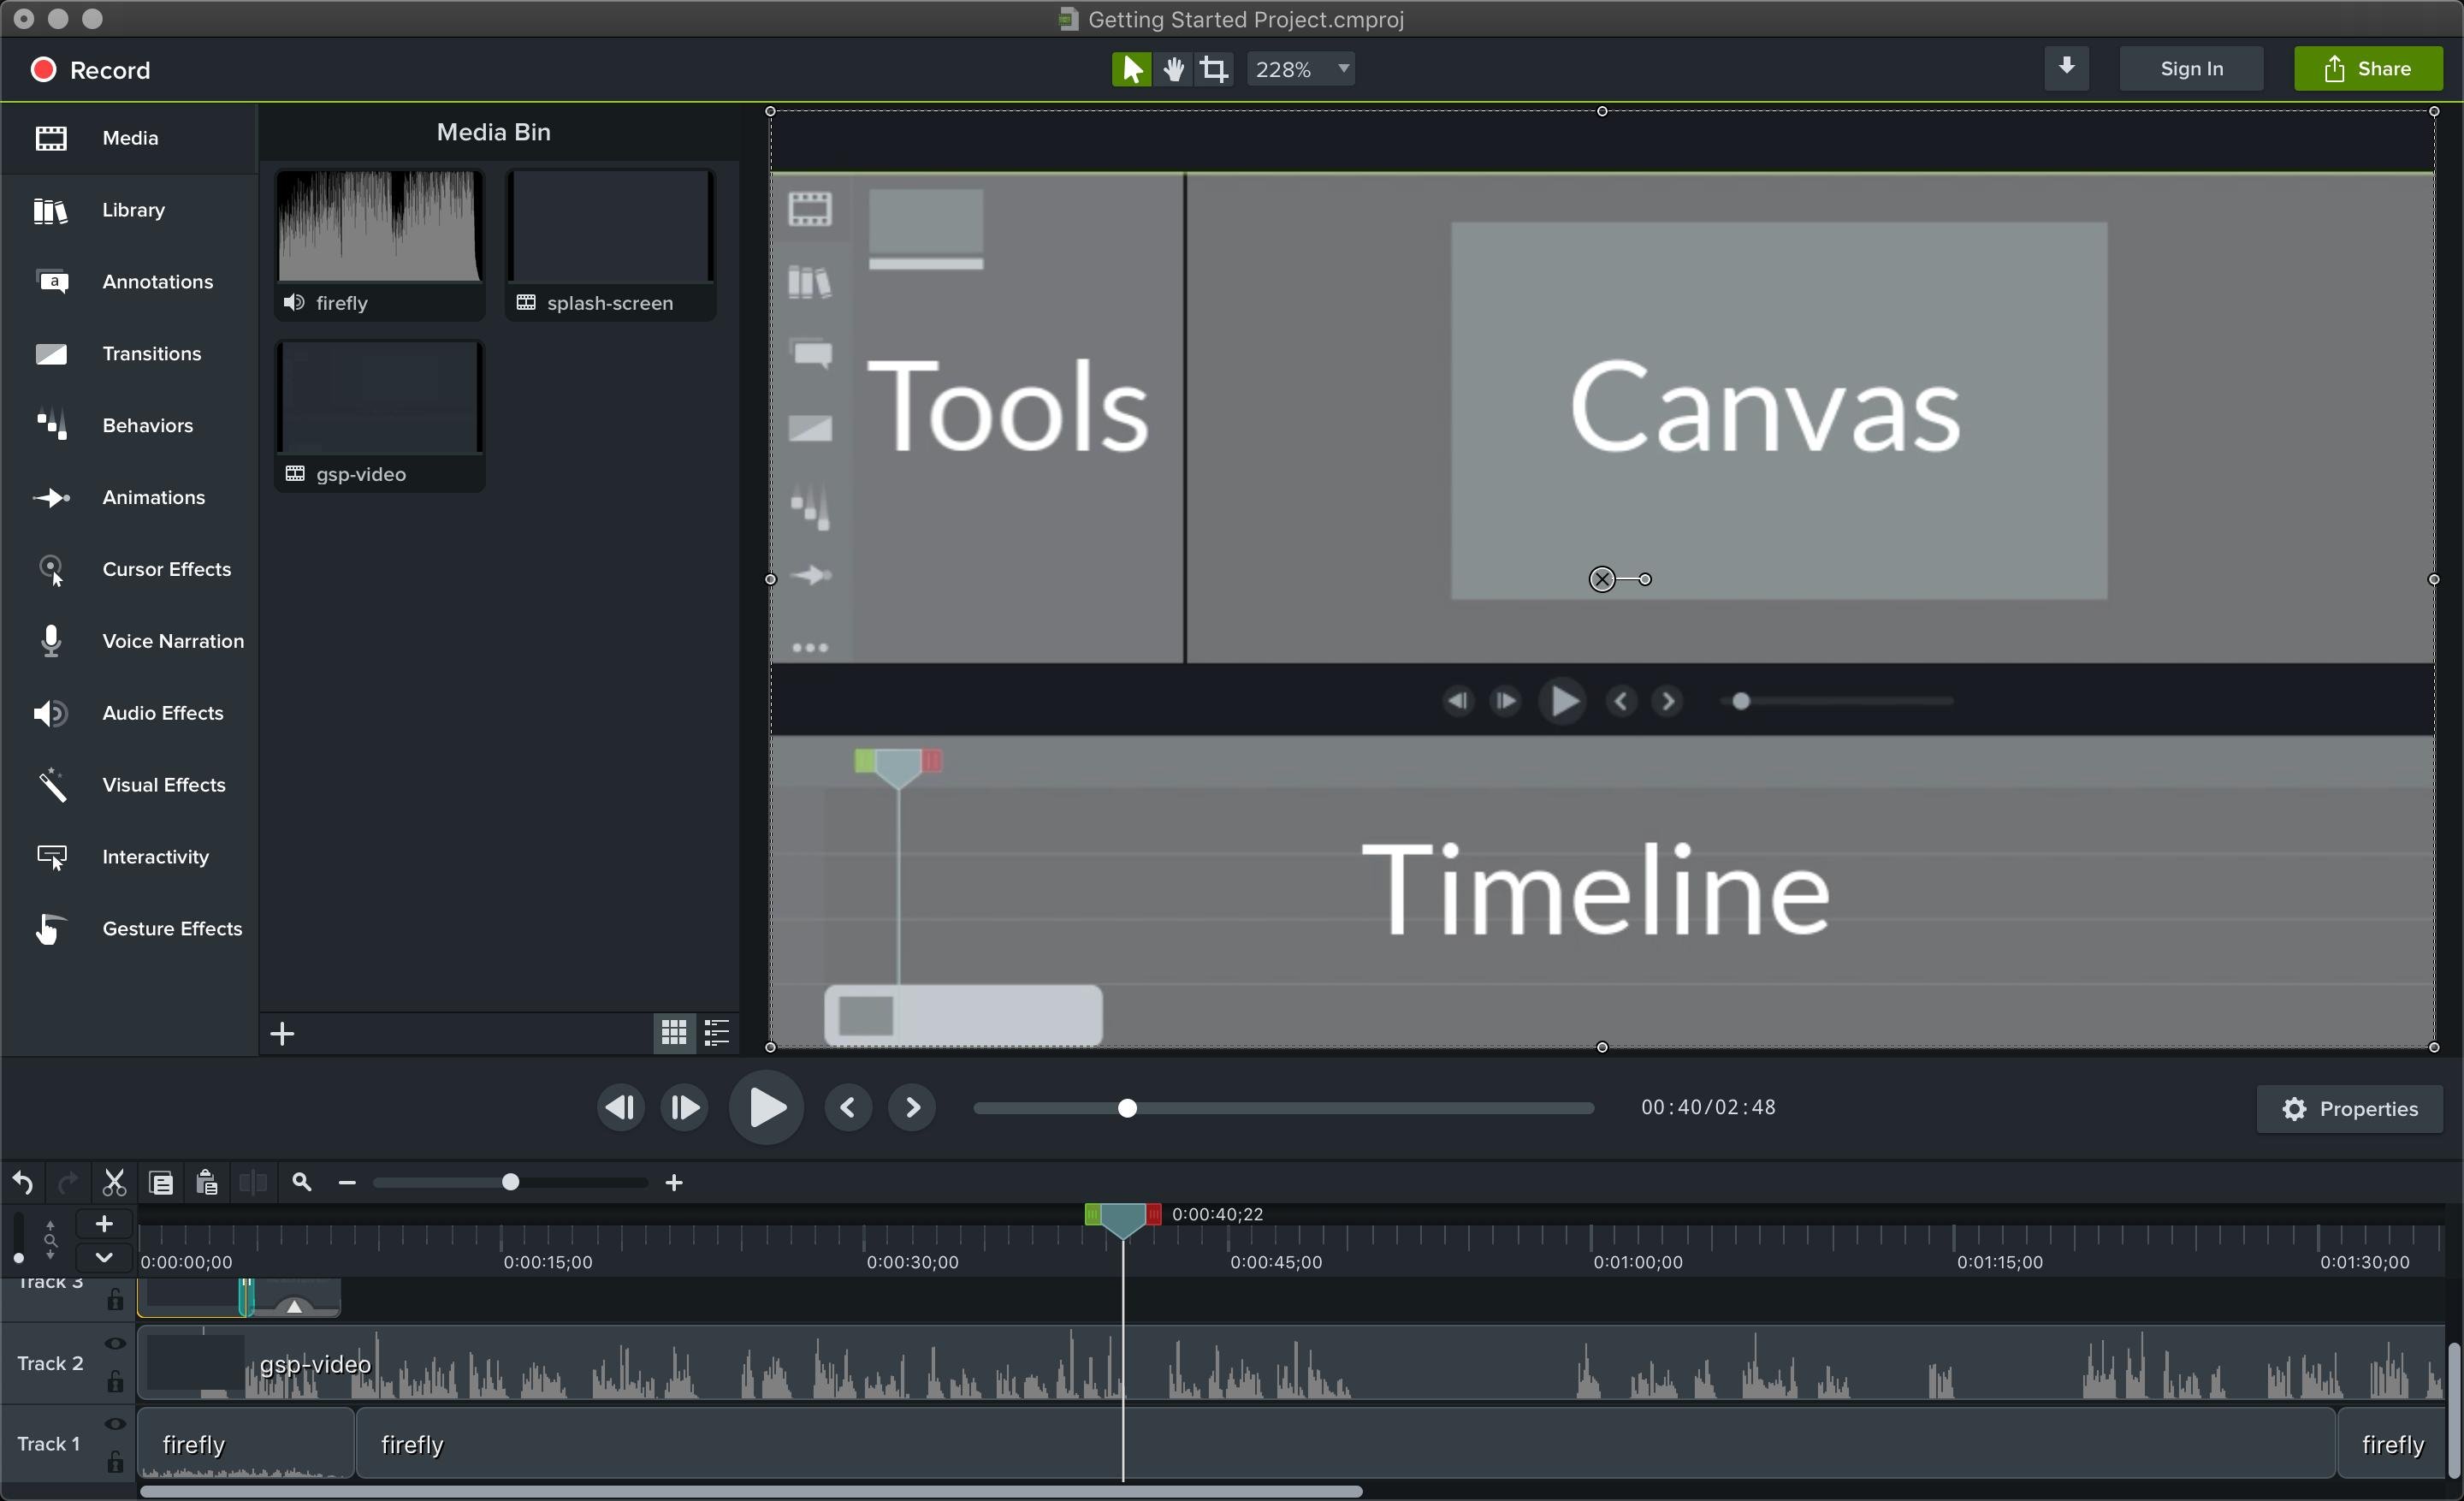Expand the track options chevron
Screen dimensions: 2464x1501
[103, 1257]
